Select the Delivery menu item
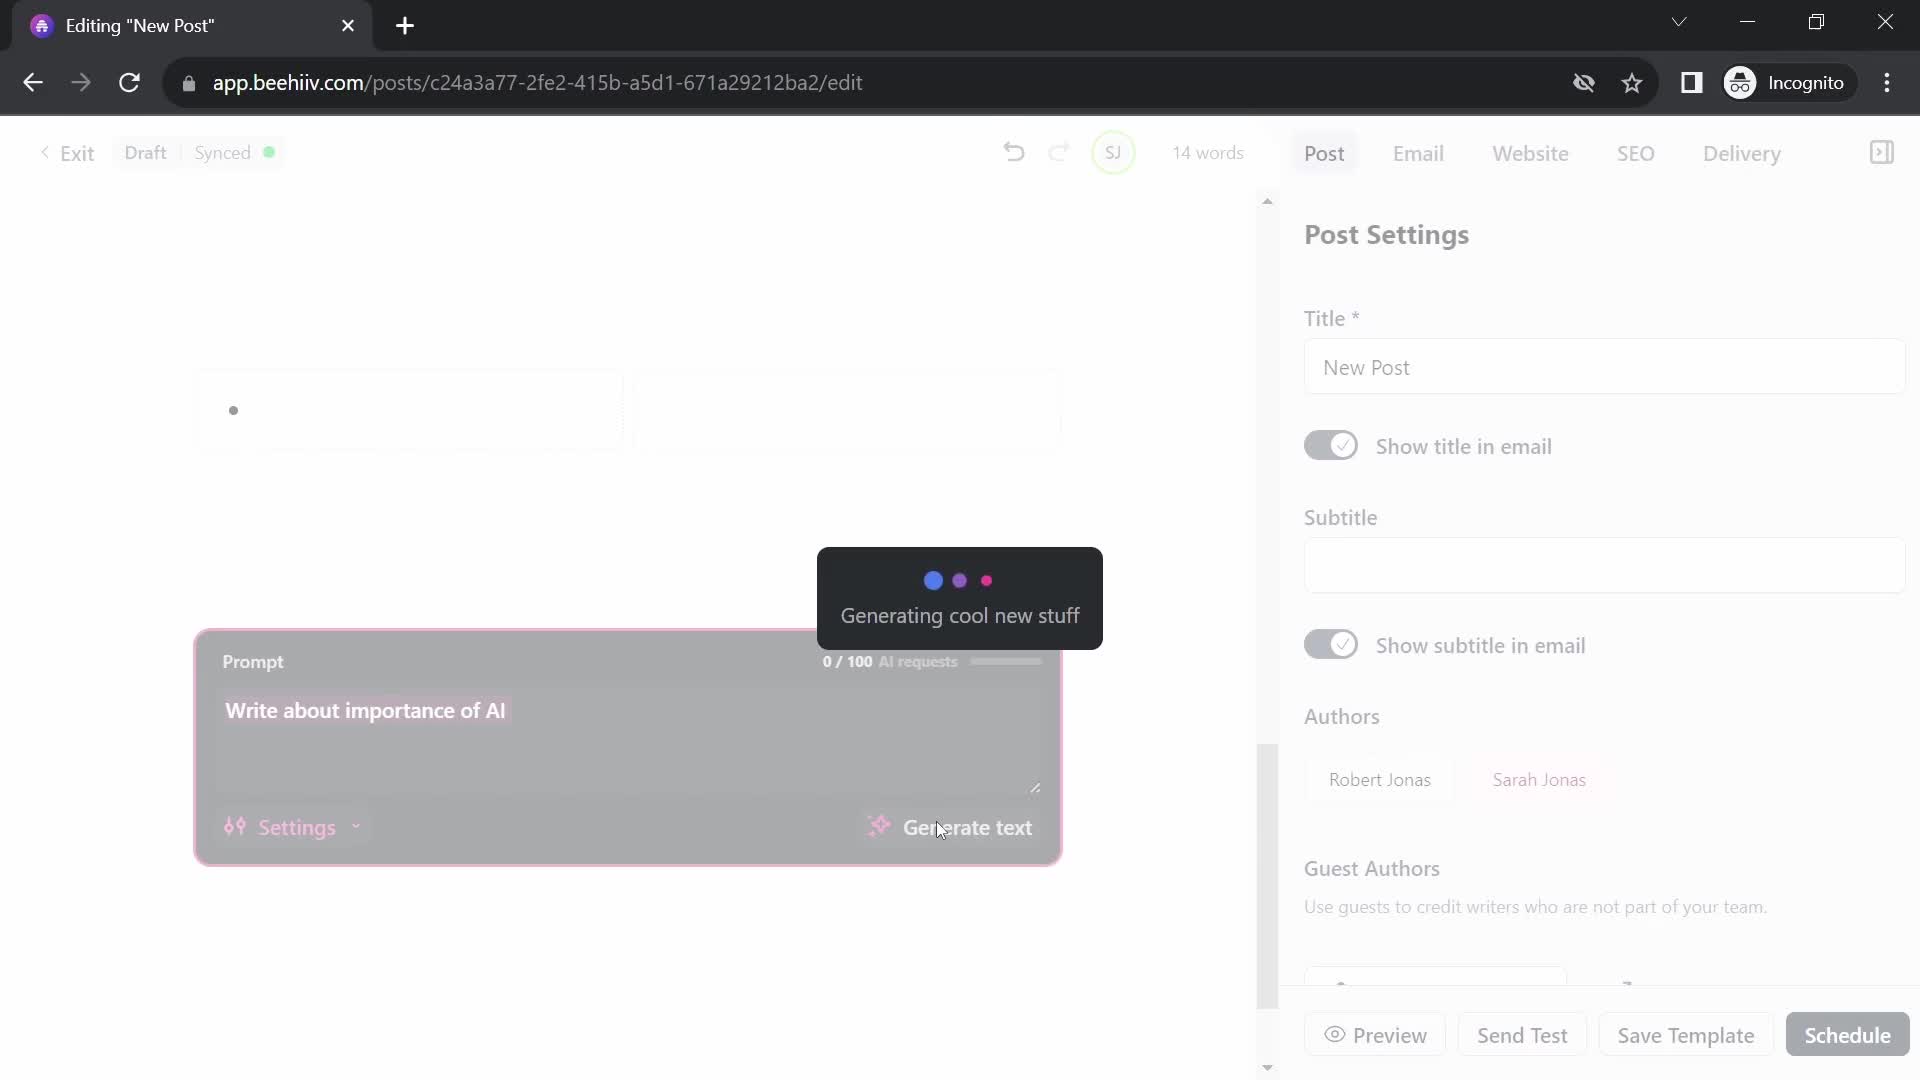Screen dimensions: 1920x1080 (1742, 153)
